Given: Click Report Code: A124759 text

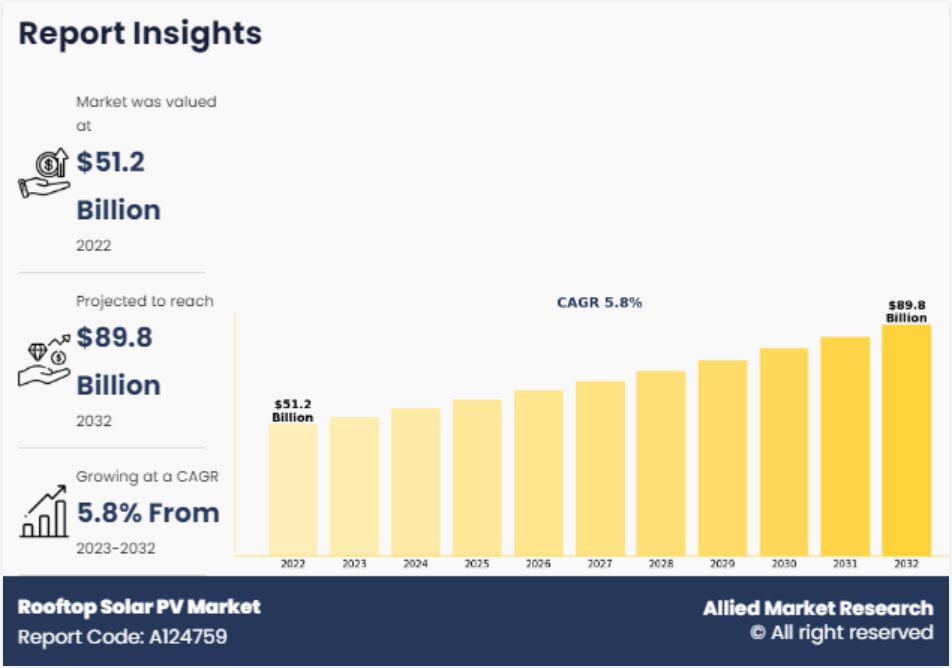Looking at the screenshot, I should point(123,636).
